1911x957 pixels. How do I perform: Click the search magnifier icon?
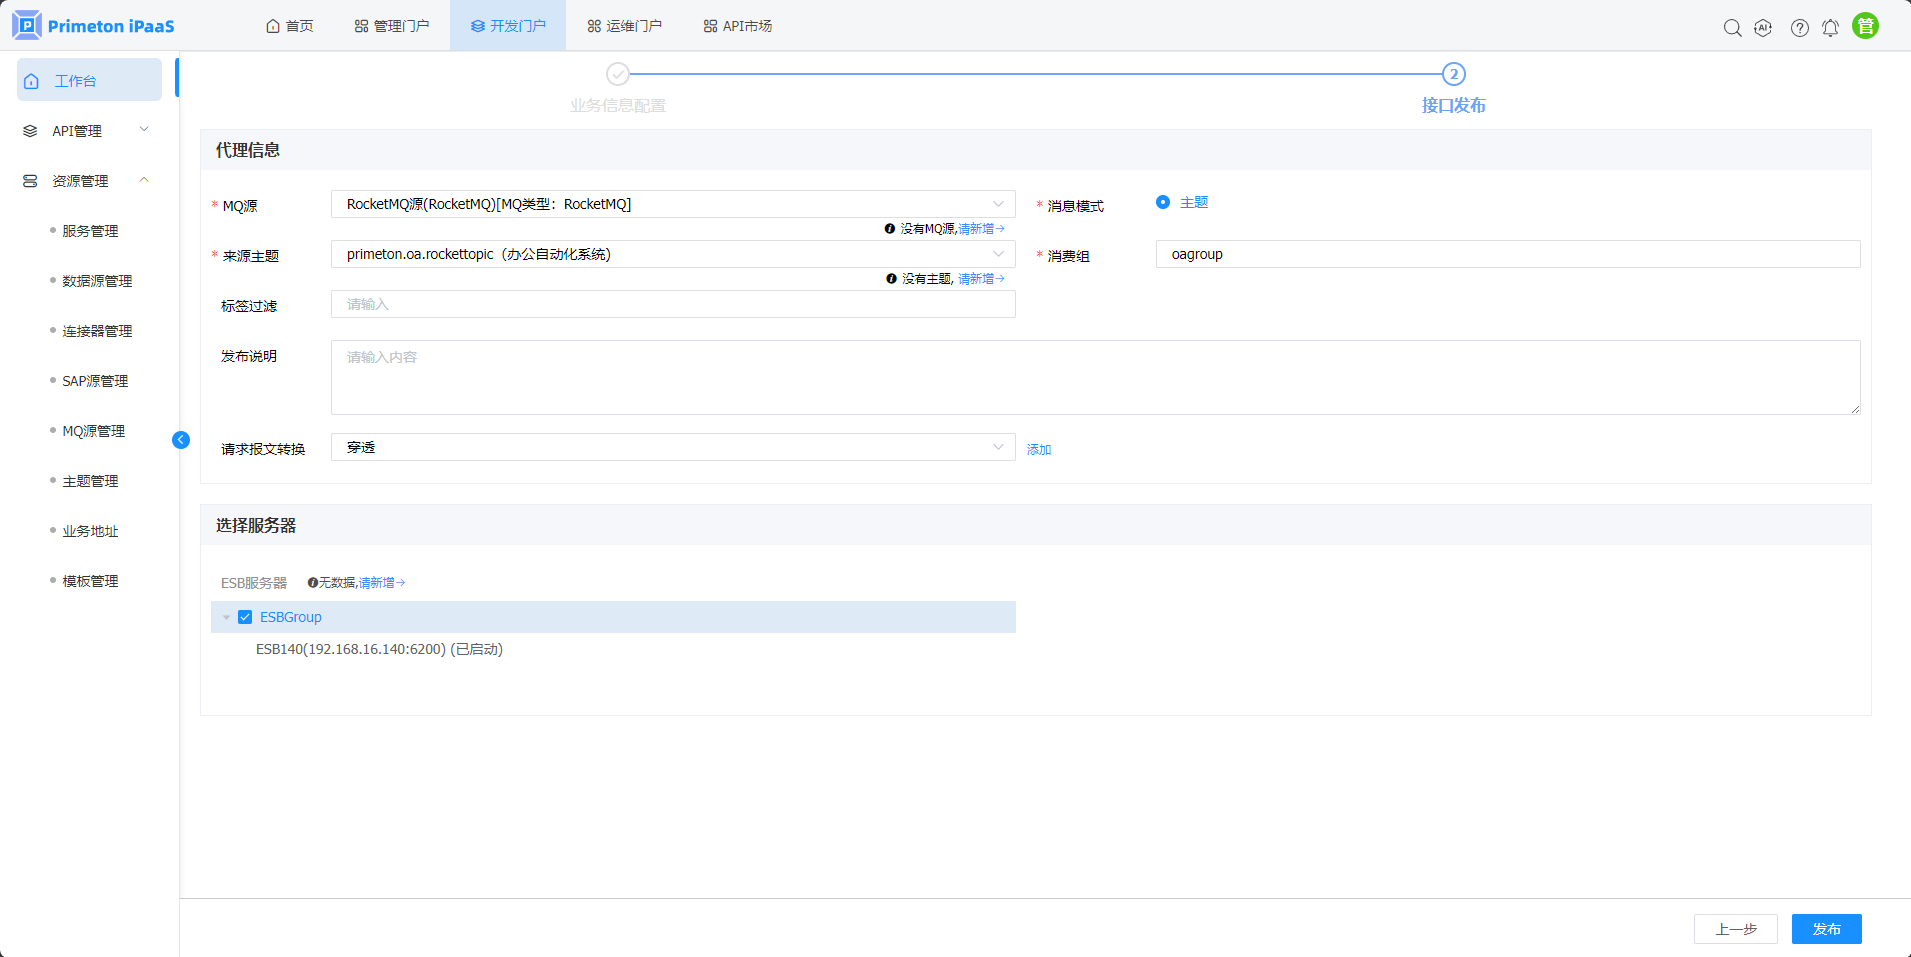click(x=1732, y=28)
